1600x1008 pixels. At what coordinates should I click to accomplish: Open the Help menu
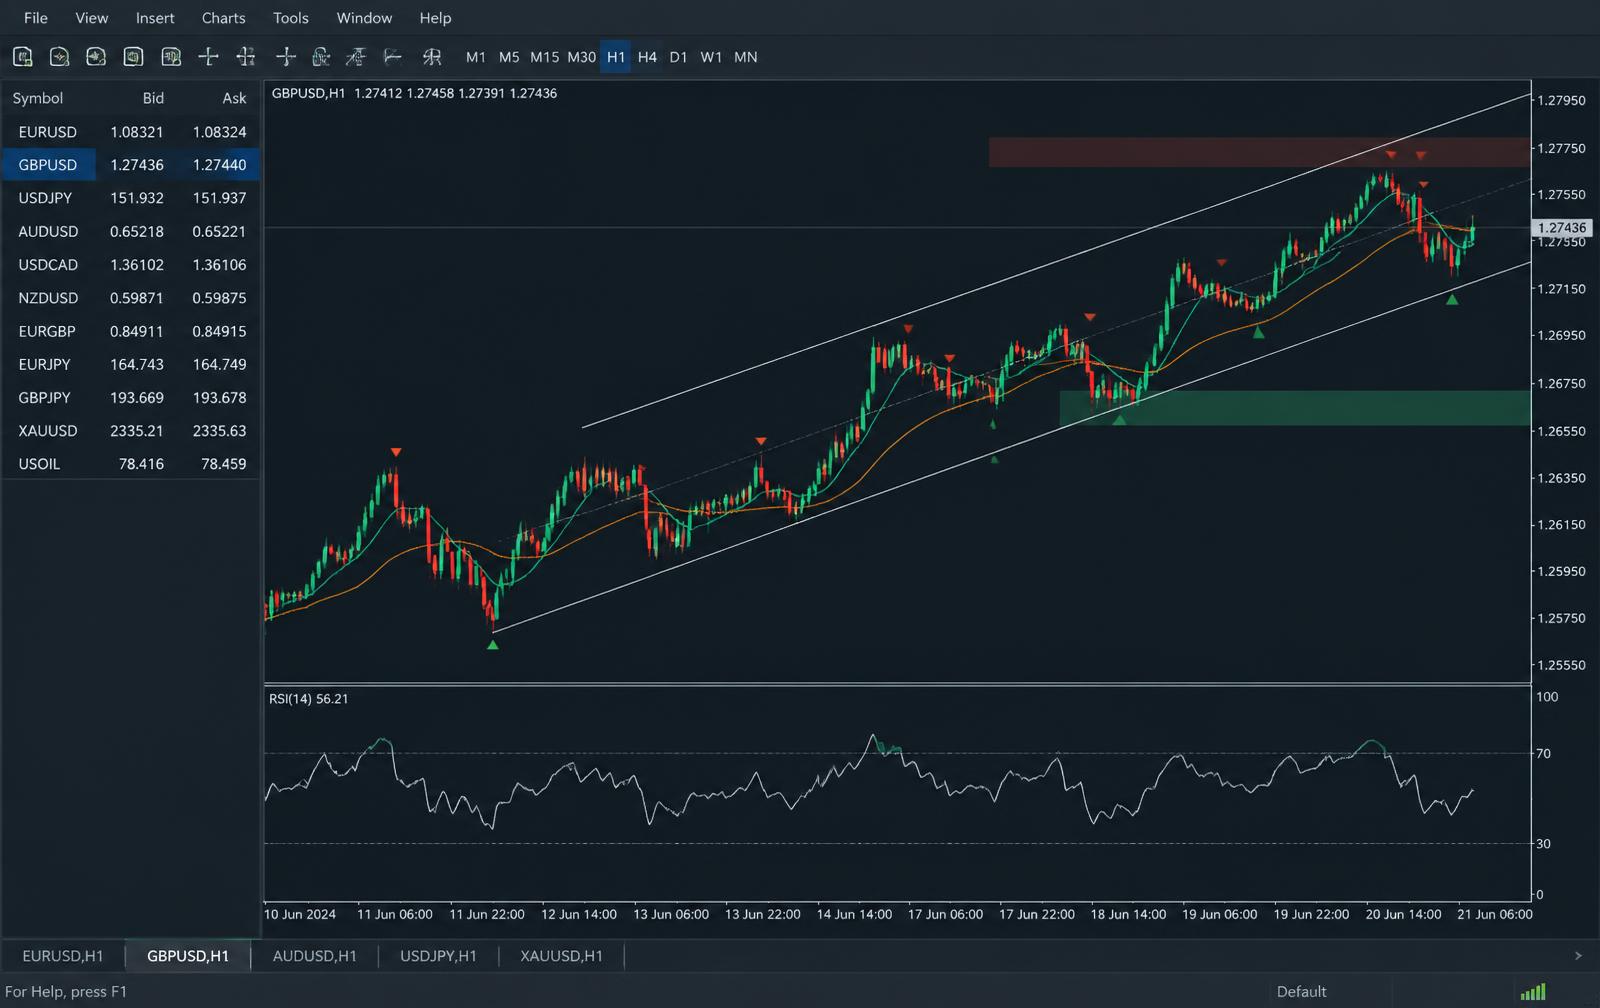click(x=435, y=18)
